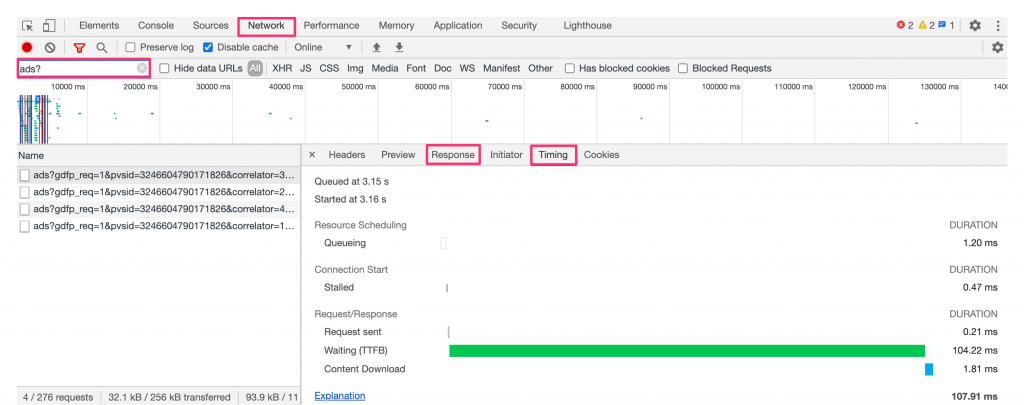Click the yellow warning count badge

[x=927, y=25]
